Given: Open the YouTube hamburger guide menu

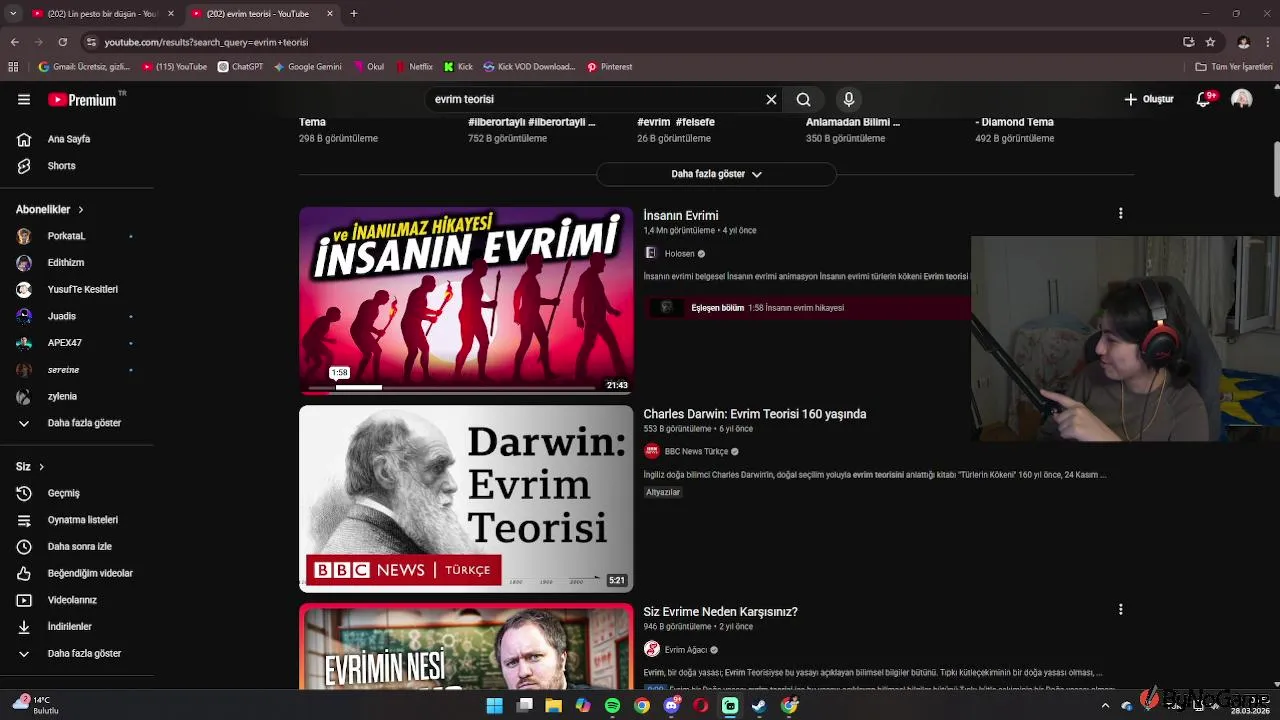Looking at the screenshot, I should tap(24, 99).
